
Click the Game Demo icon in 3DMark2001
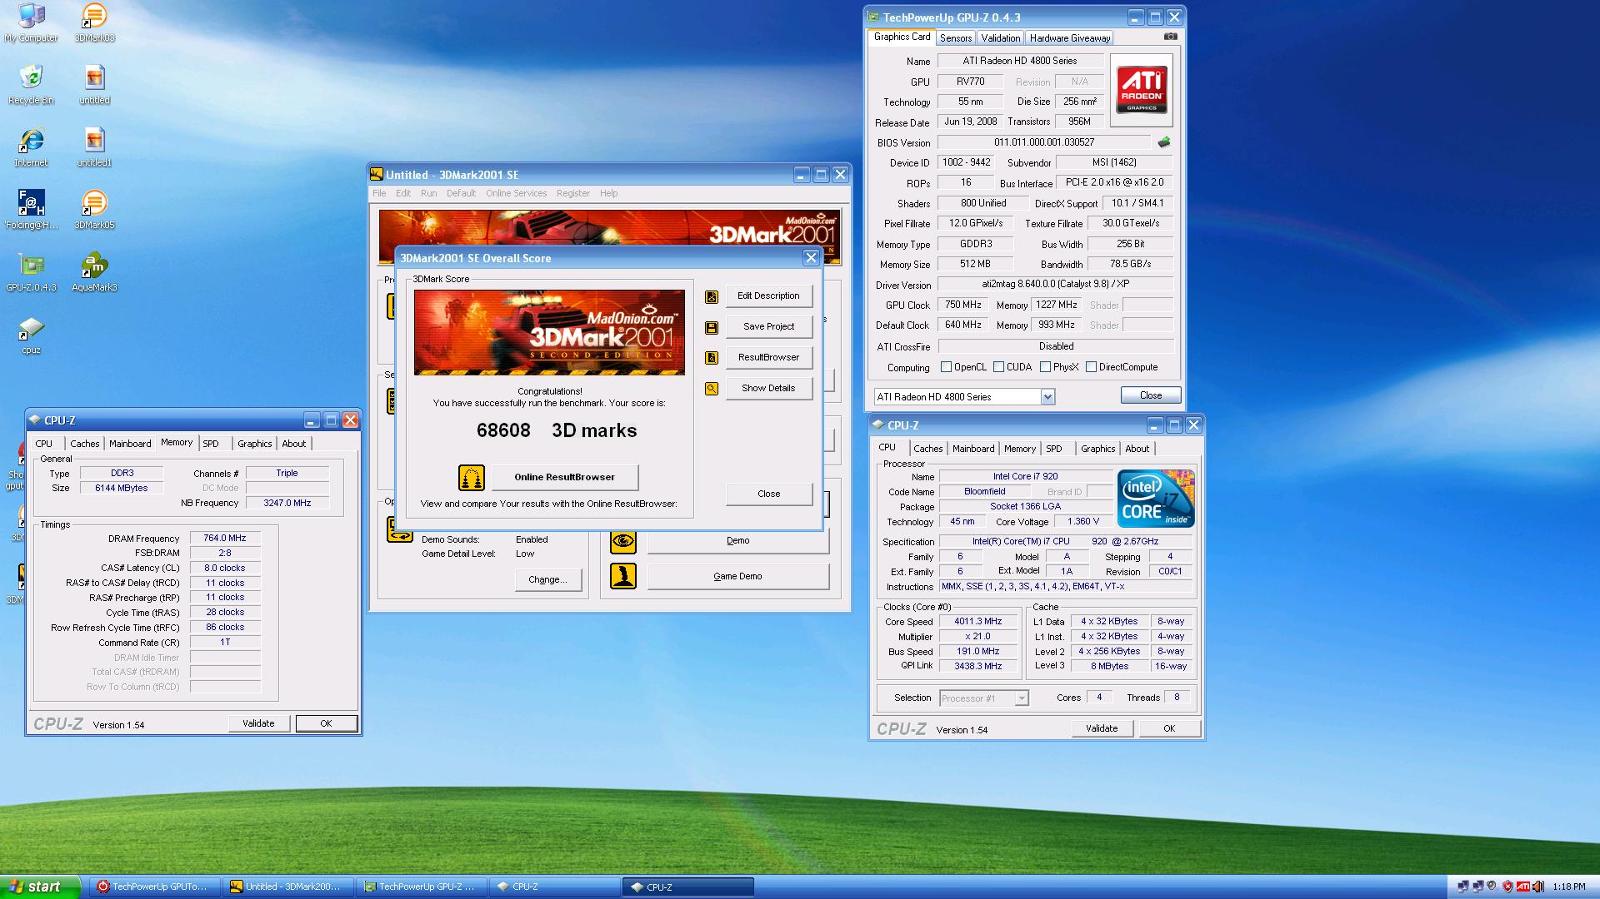(623, 576)
